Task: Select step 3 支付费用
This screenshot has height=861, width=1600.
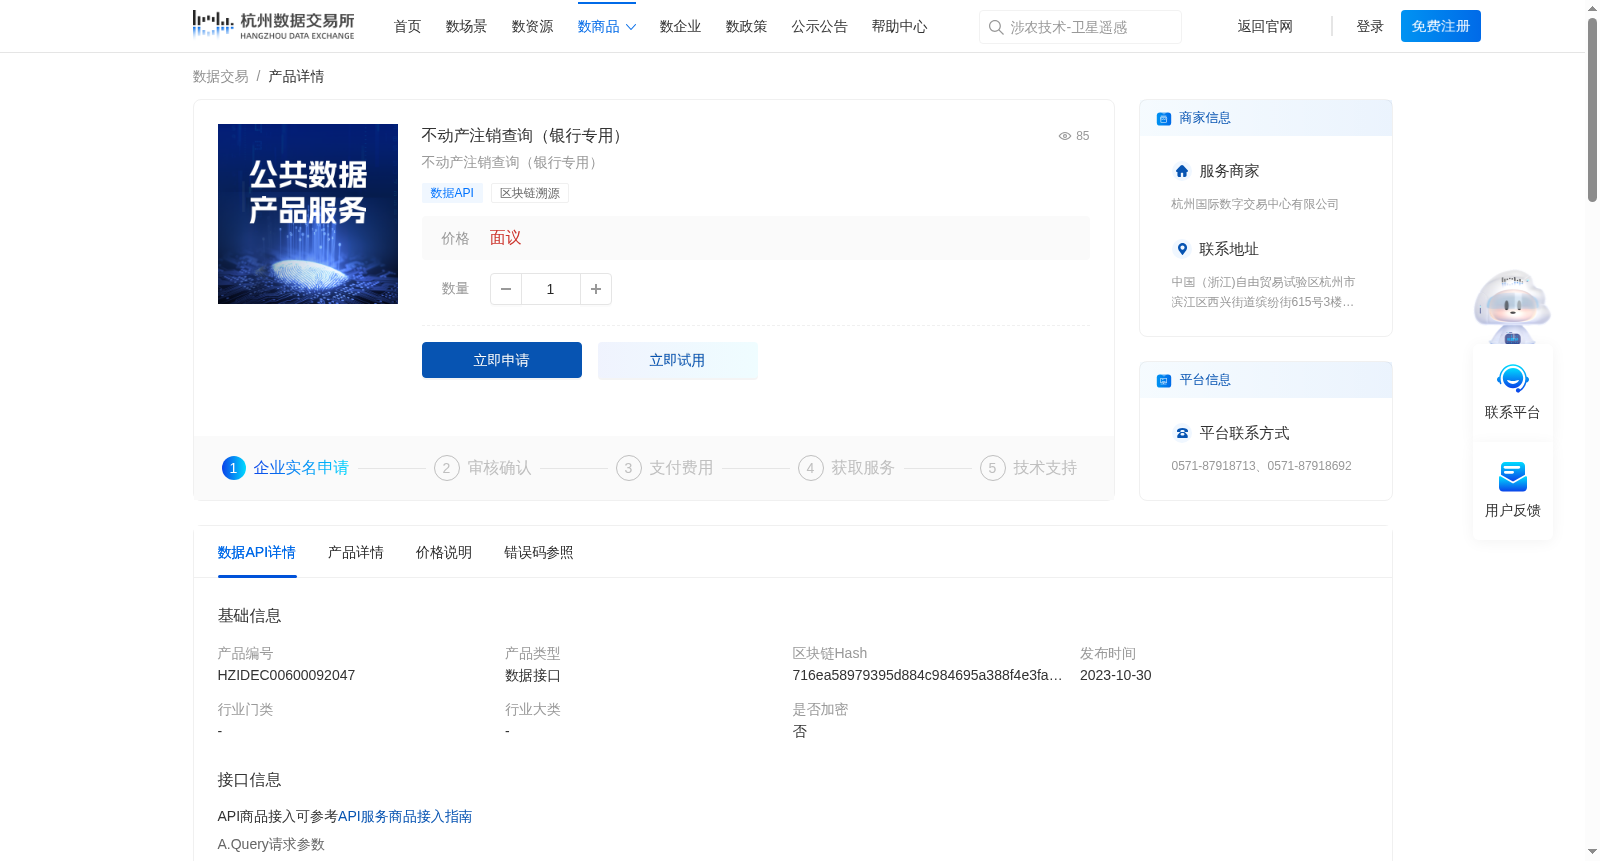Action: [x=665, y=468]
